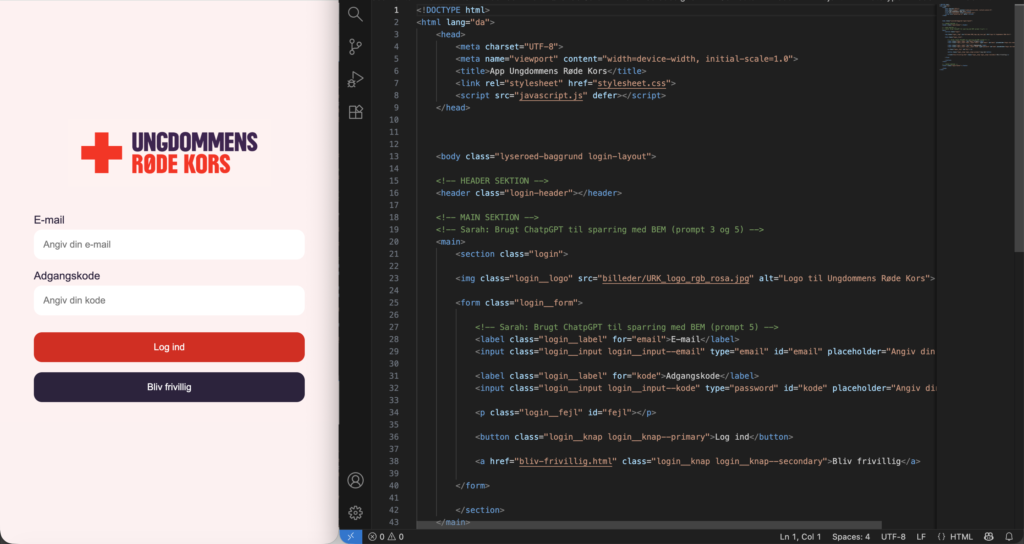
Task: Click the blue remote window indicator
Action: click(351, 537)
